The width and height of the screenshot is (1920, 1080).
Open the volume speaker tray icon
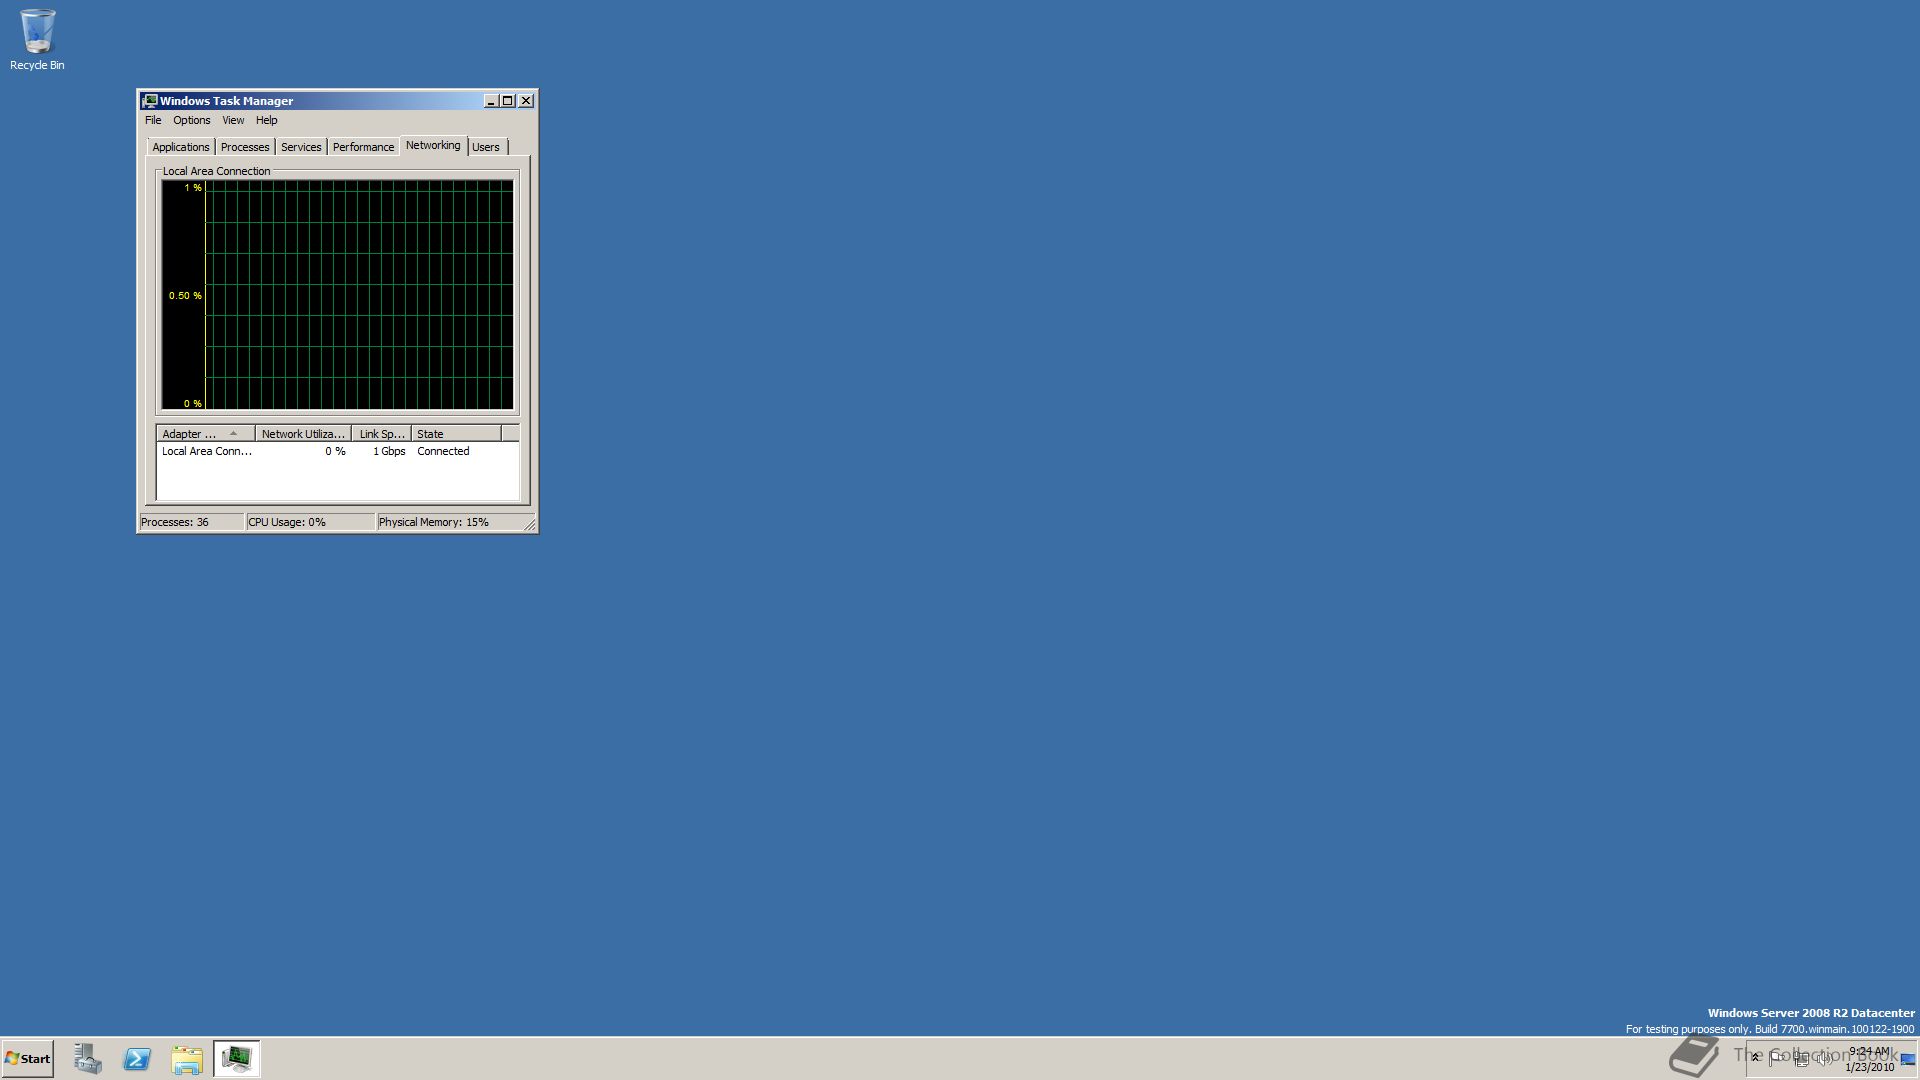tap(1825, 1058)
